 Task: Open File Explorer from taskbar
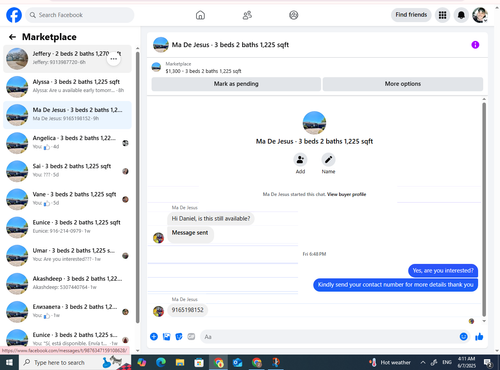pyautogui.click(x=180, y=362)
